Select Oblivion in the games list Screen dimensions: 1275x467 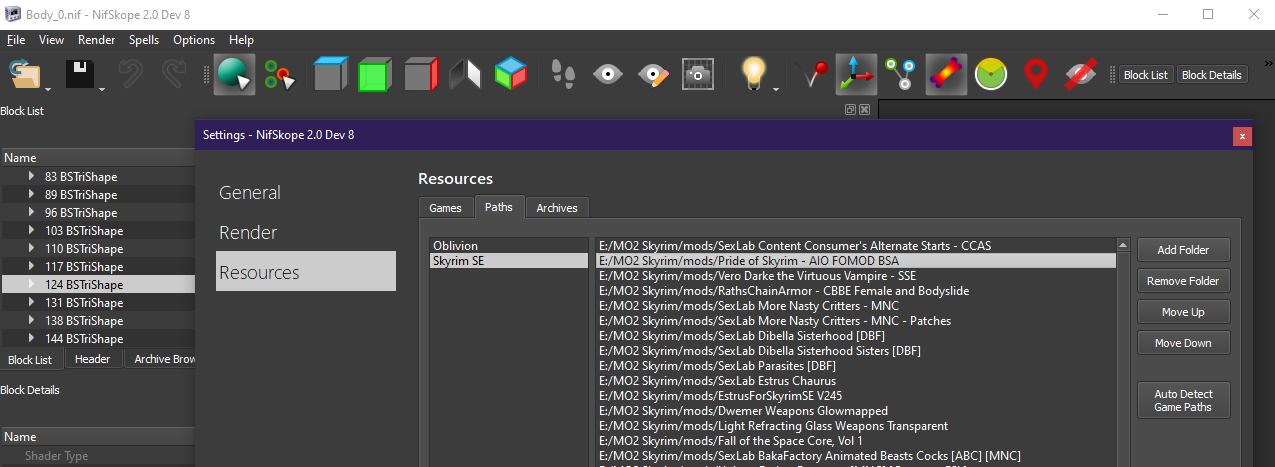[509, 245]
